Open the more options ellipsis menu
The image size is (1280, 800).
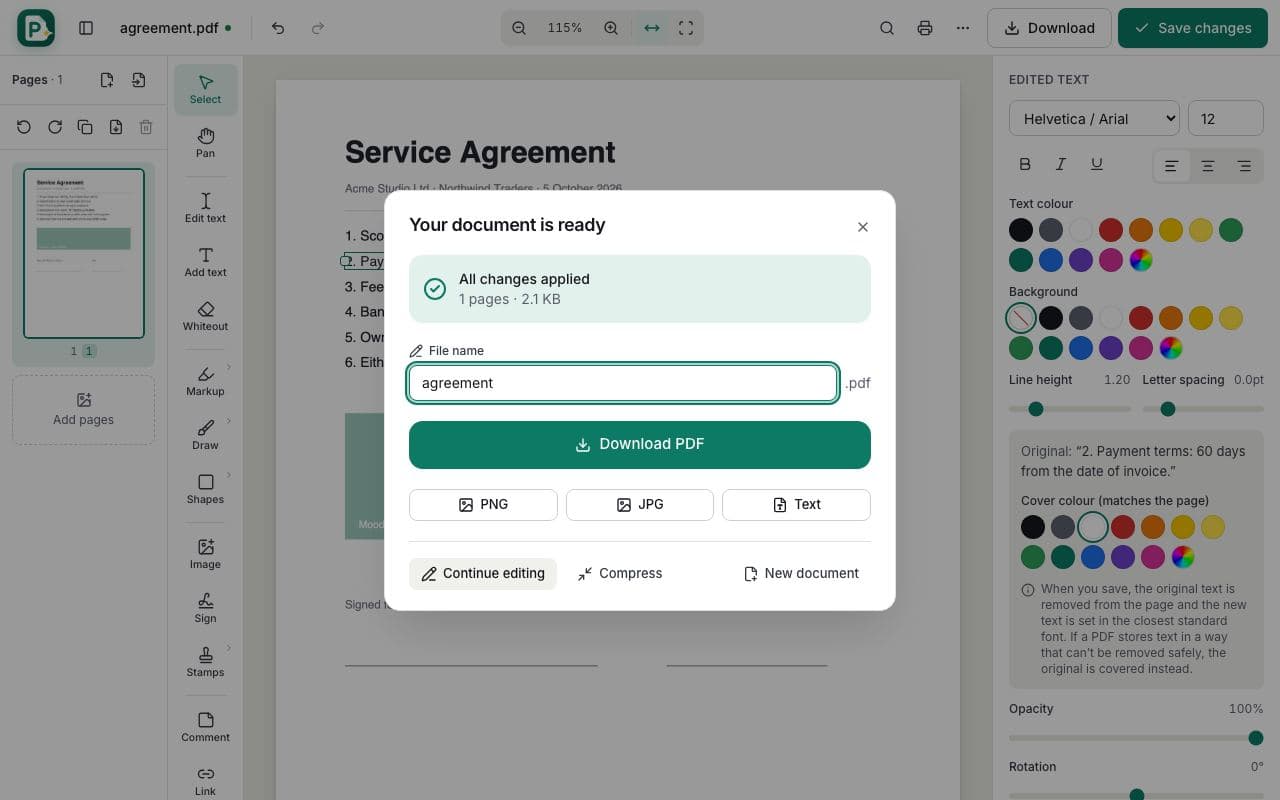point(963,28)
